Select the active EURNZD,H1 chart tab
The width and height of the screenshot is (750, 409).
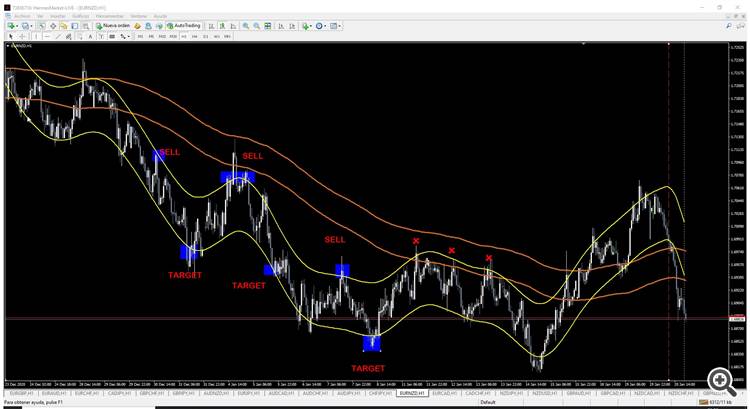(412, 393)
